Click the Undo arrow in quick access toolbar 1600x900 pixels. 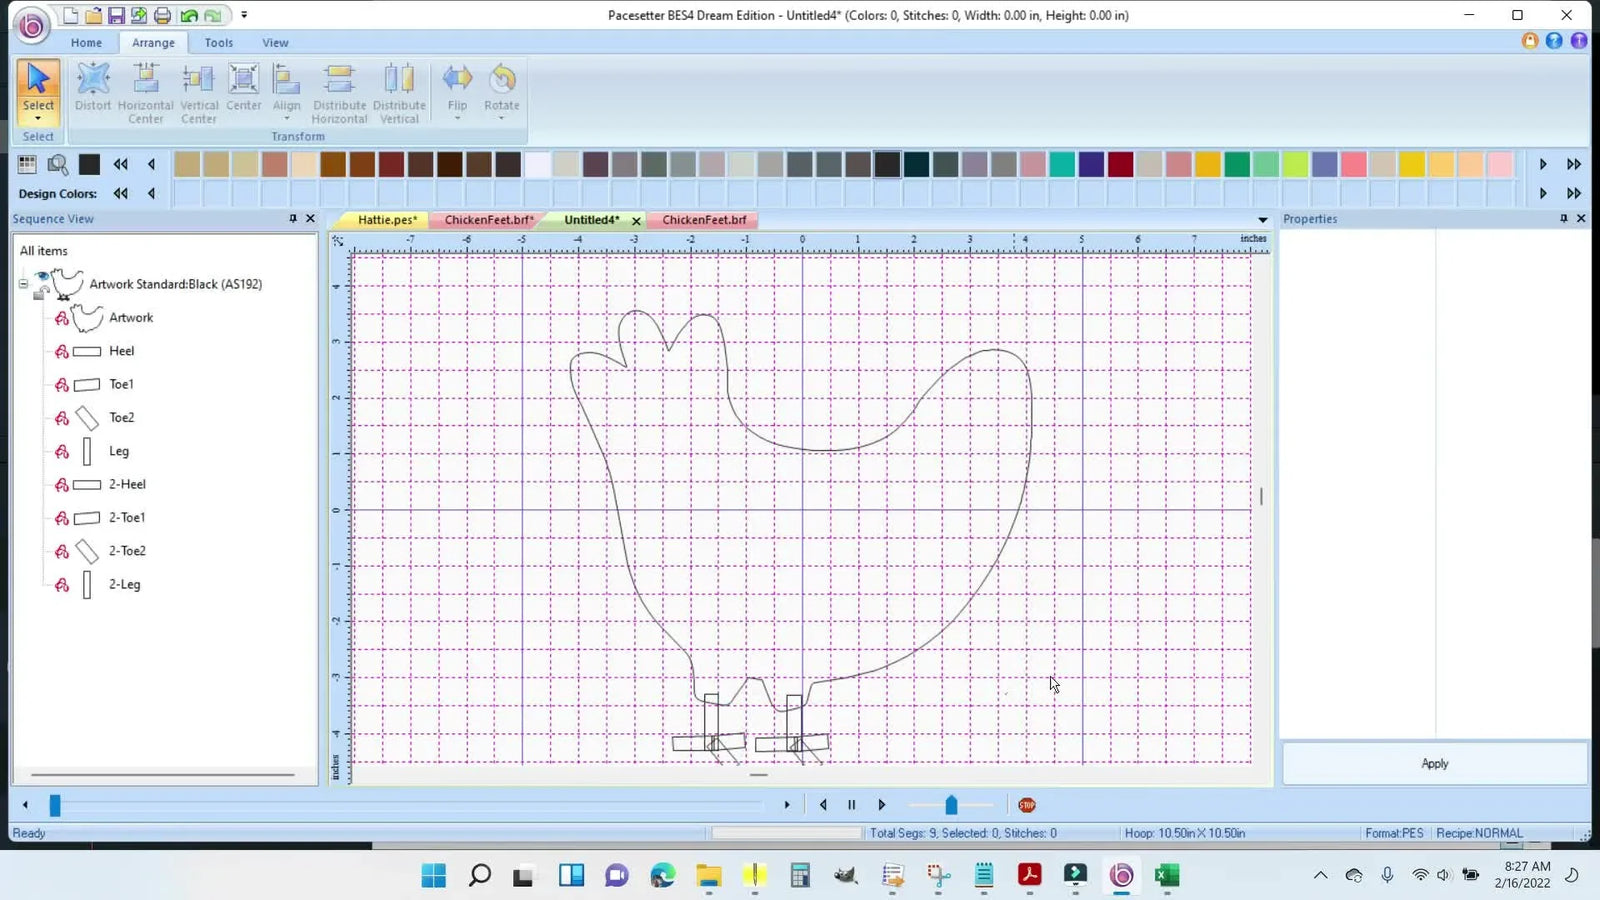(x=188, y=15)
